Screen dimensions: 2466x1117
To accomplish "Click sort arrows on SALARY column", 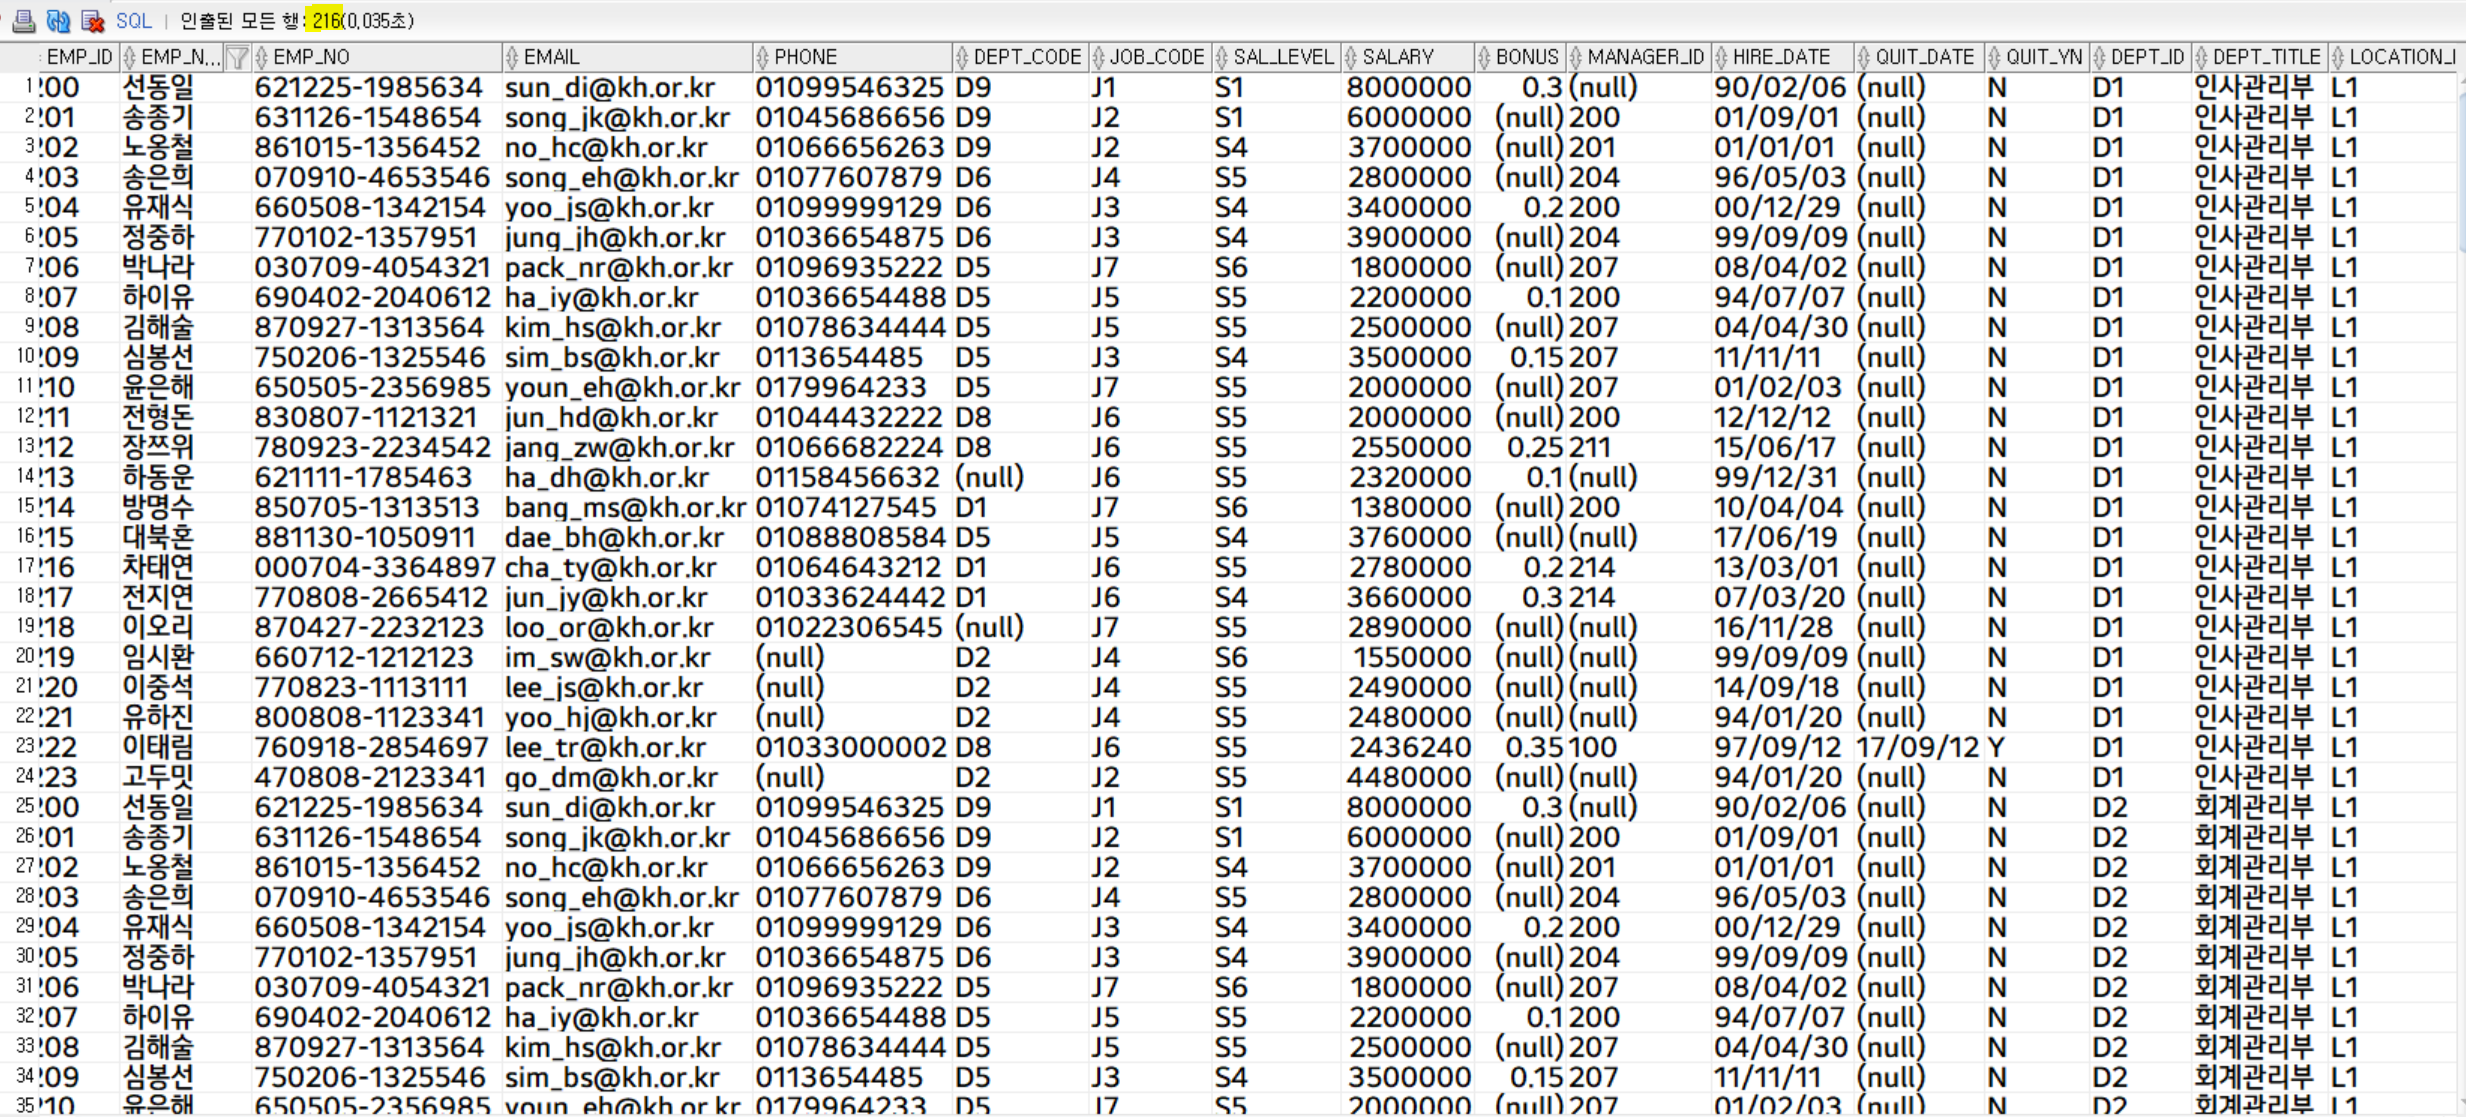I will 1351,57.
